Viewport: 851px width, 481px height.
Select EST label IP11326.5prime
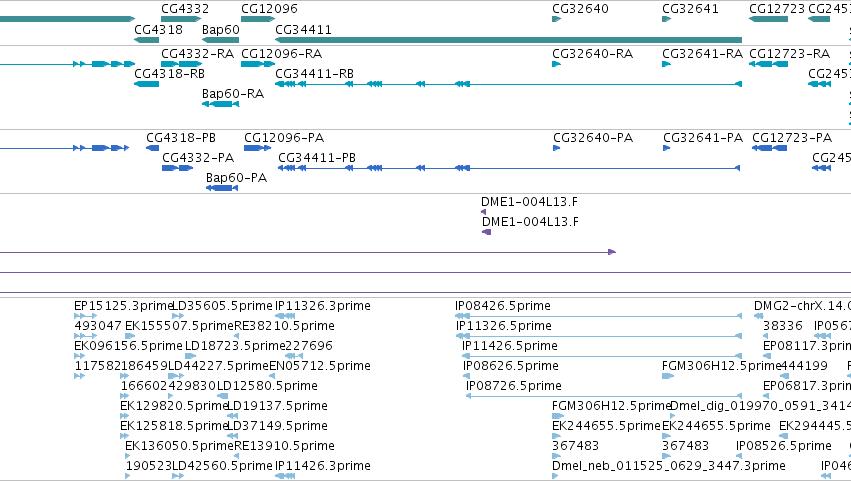pos(504,326)
